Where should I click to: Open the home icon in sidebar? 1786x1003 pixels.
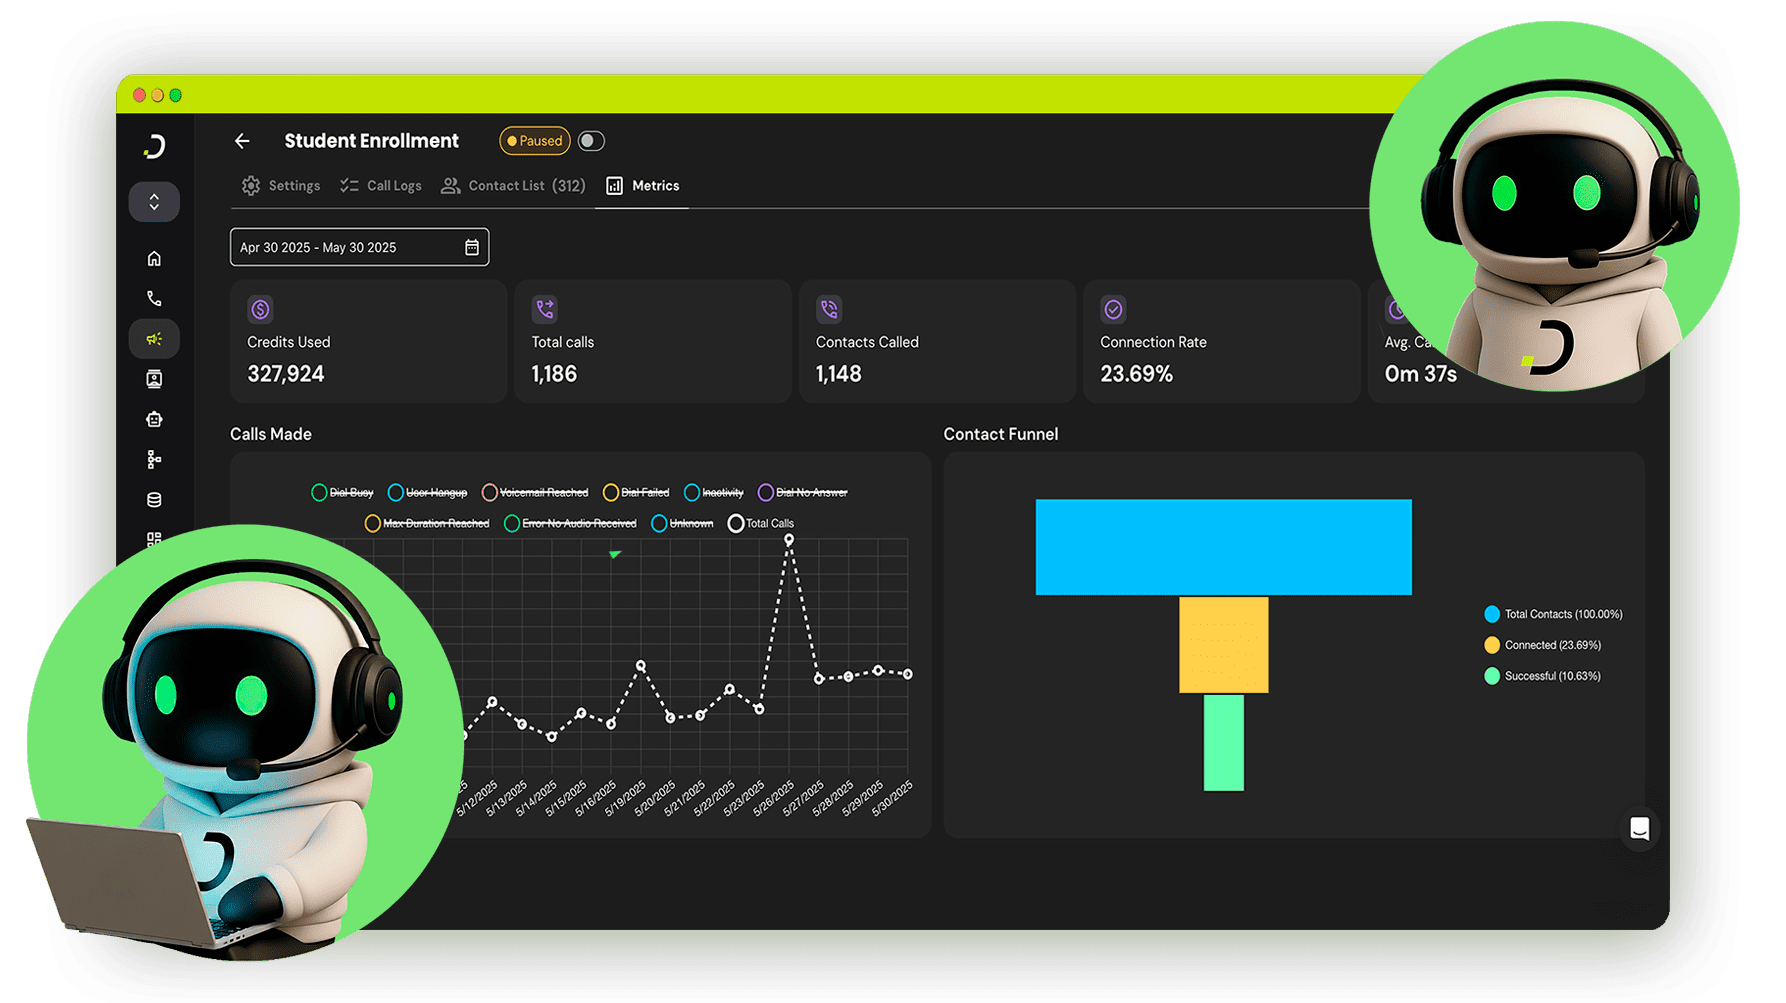(154, 259)
